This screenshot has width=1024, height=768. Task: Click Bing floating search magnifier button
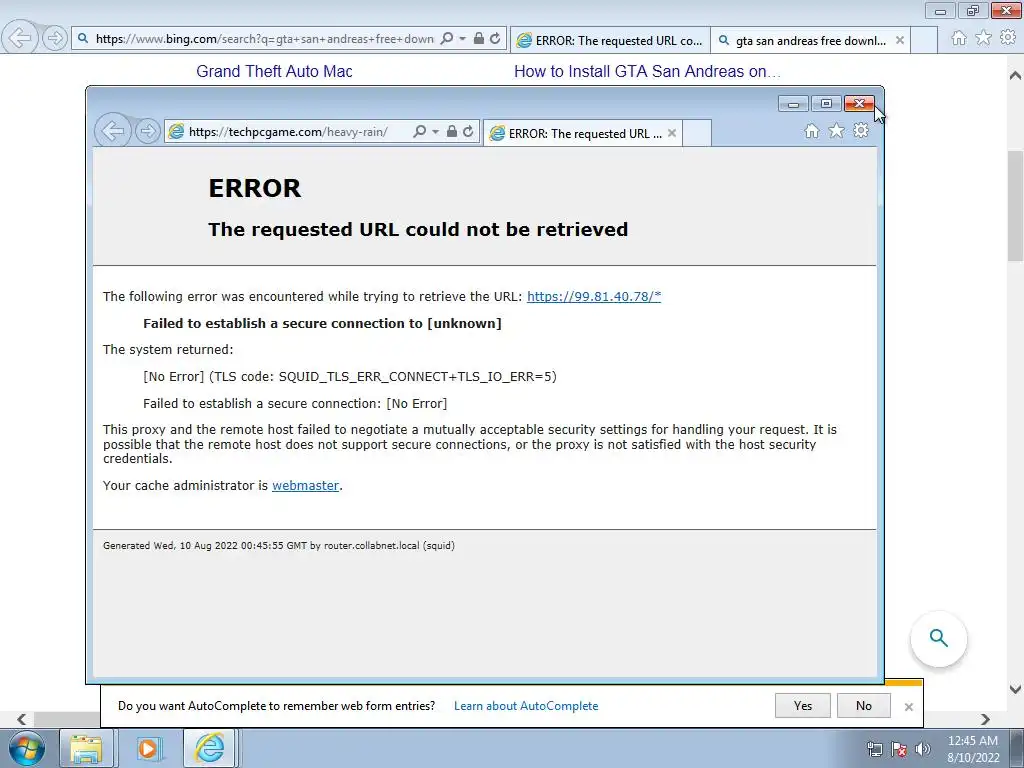click(938, 638)
